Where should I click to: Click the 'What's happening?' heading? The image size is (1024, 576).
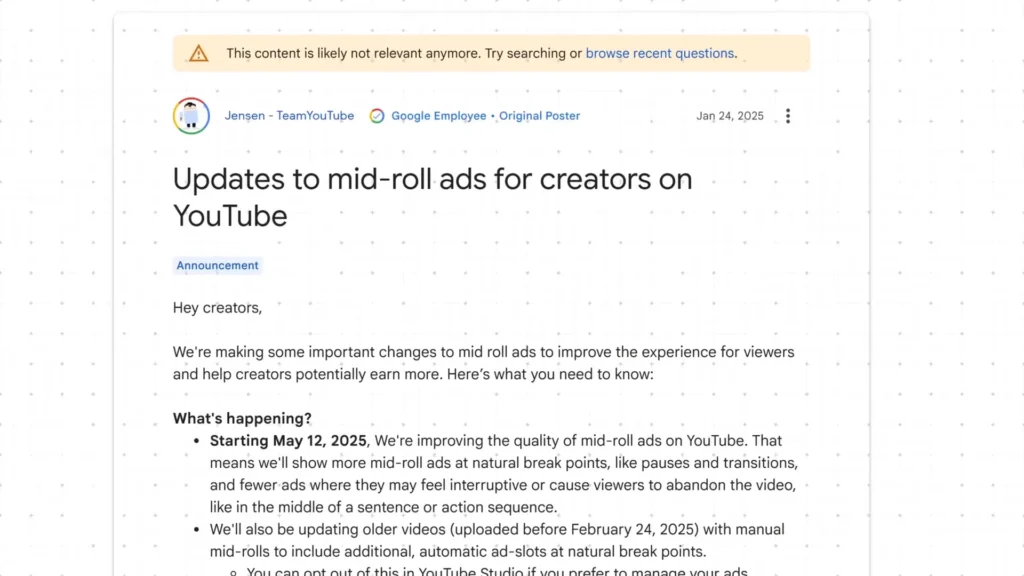[242, 418]
